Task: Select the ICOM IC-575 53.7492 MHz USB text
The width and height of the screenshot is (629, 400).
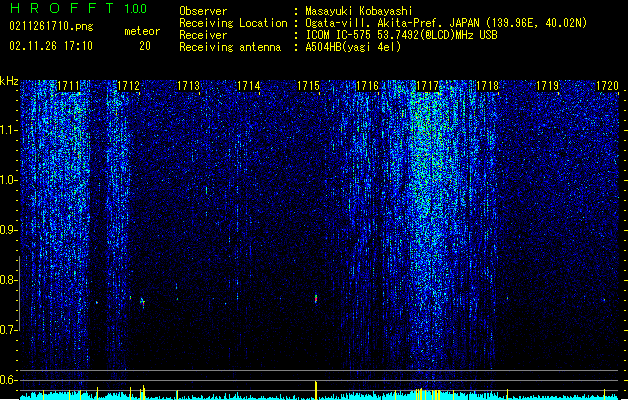Action: pos(402,35)
